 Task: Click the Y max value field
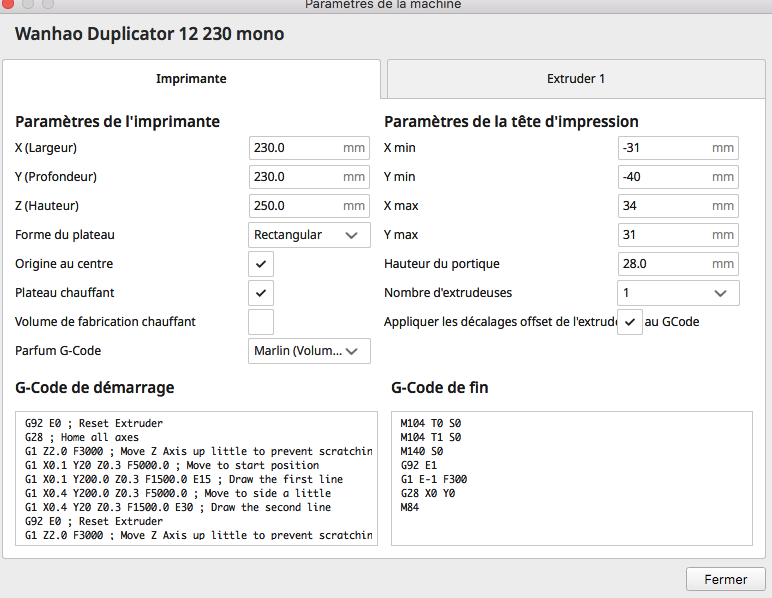[x=678, y=235]
